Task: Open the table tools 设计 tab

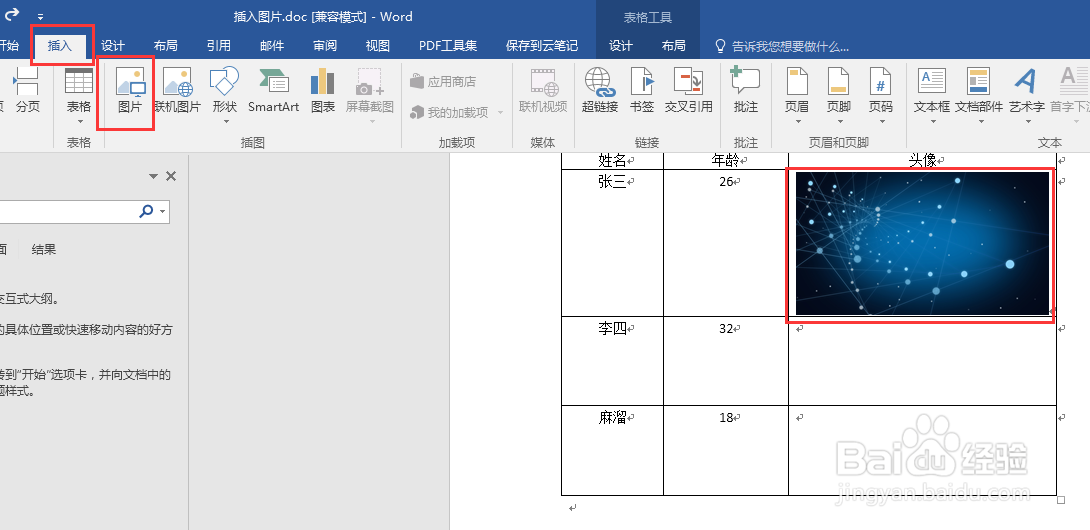Action: (x=621, y=46)
